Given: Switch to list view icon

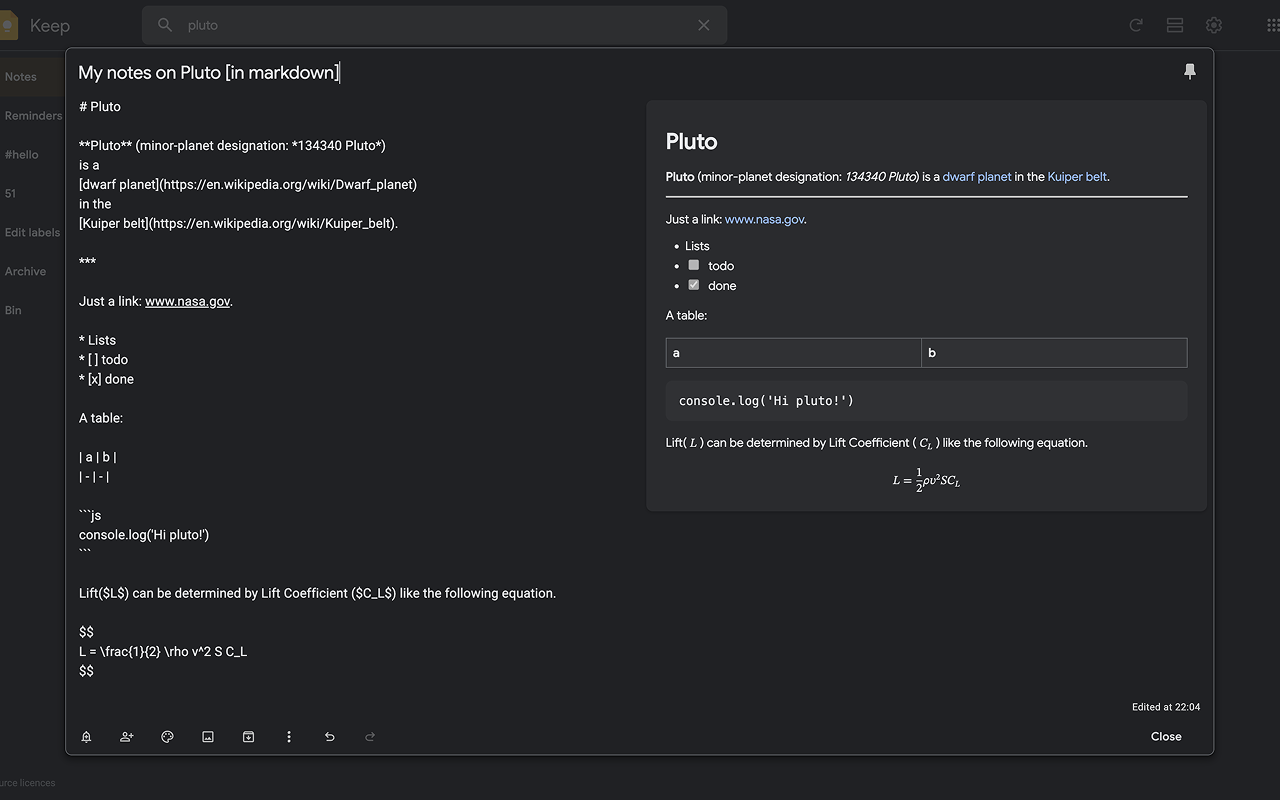Looking at the screenshot, I should (x=1175, y=25).
